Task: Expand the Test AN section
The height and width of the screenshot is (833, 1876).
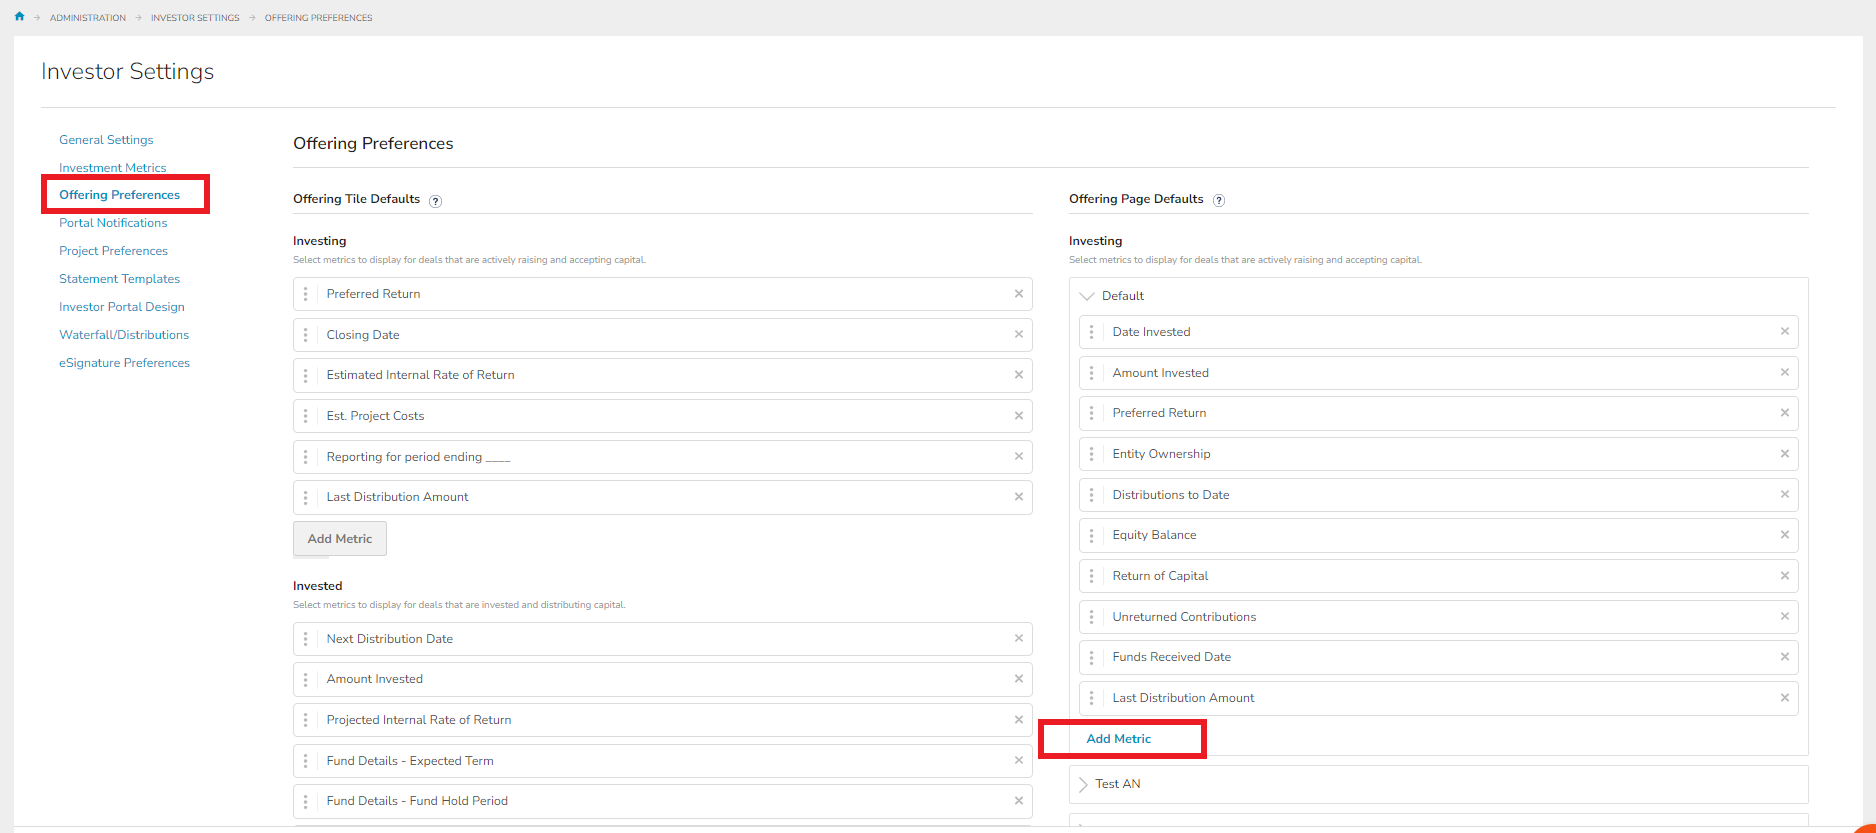Action: pos(1084,784)
